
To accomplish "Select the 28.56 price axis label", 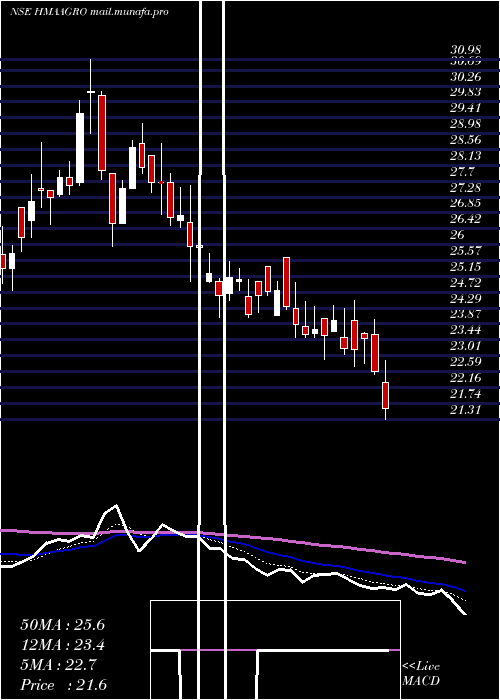I will [466, 140].
